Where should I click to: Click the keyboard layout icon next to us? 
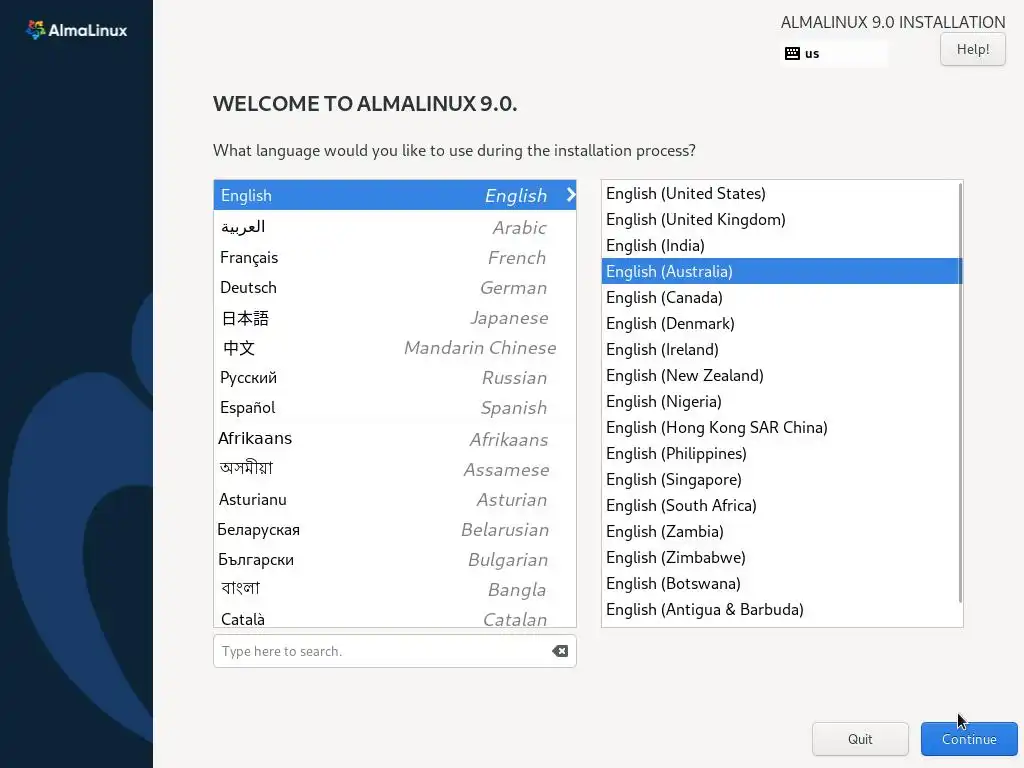coord(792,54)
